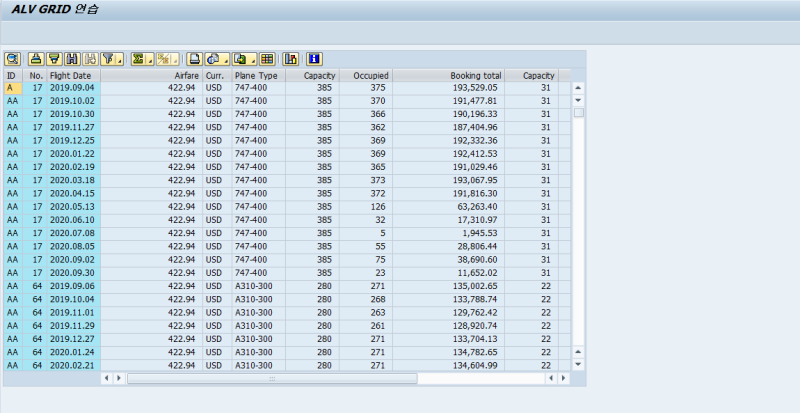Select the Flight Date column header
The image size is (800, 413).
(74, 76)
